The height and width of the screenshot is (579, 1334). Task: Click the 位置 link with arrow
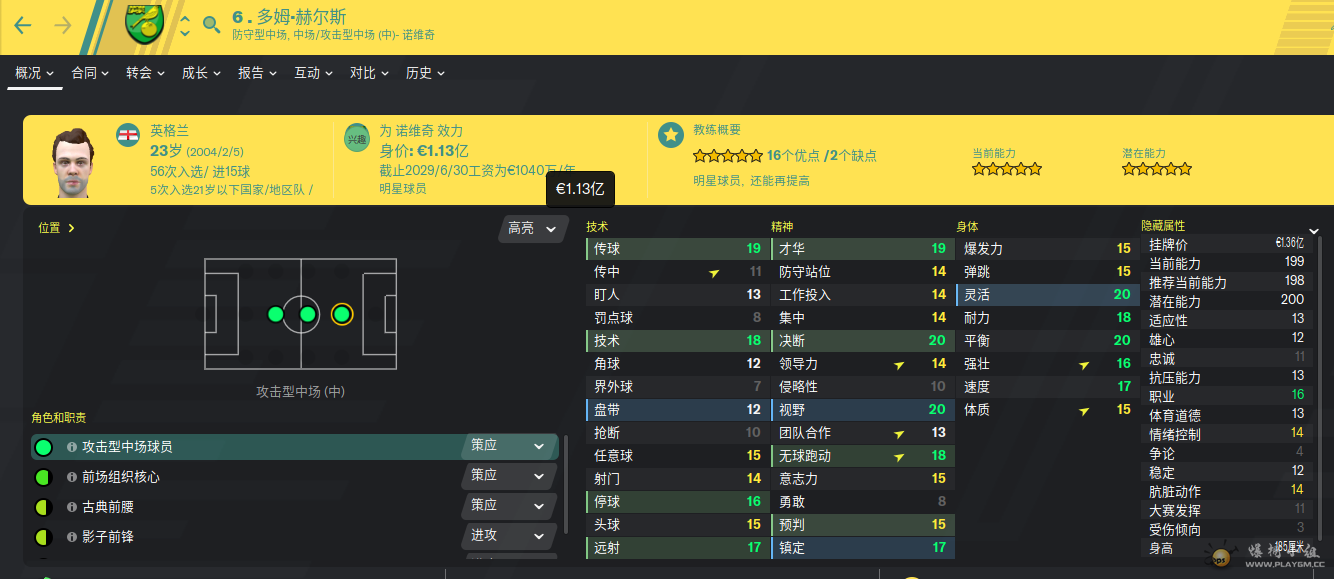coord(57,228)
